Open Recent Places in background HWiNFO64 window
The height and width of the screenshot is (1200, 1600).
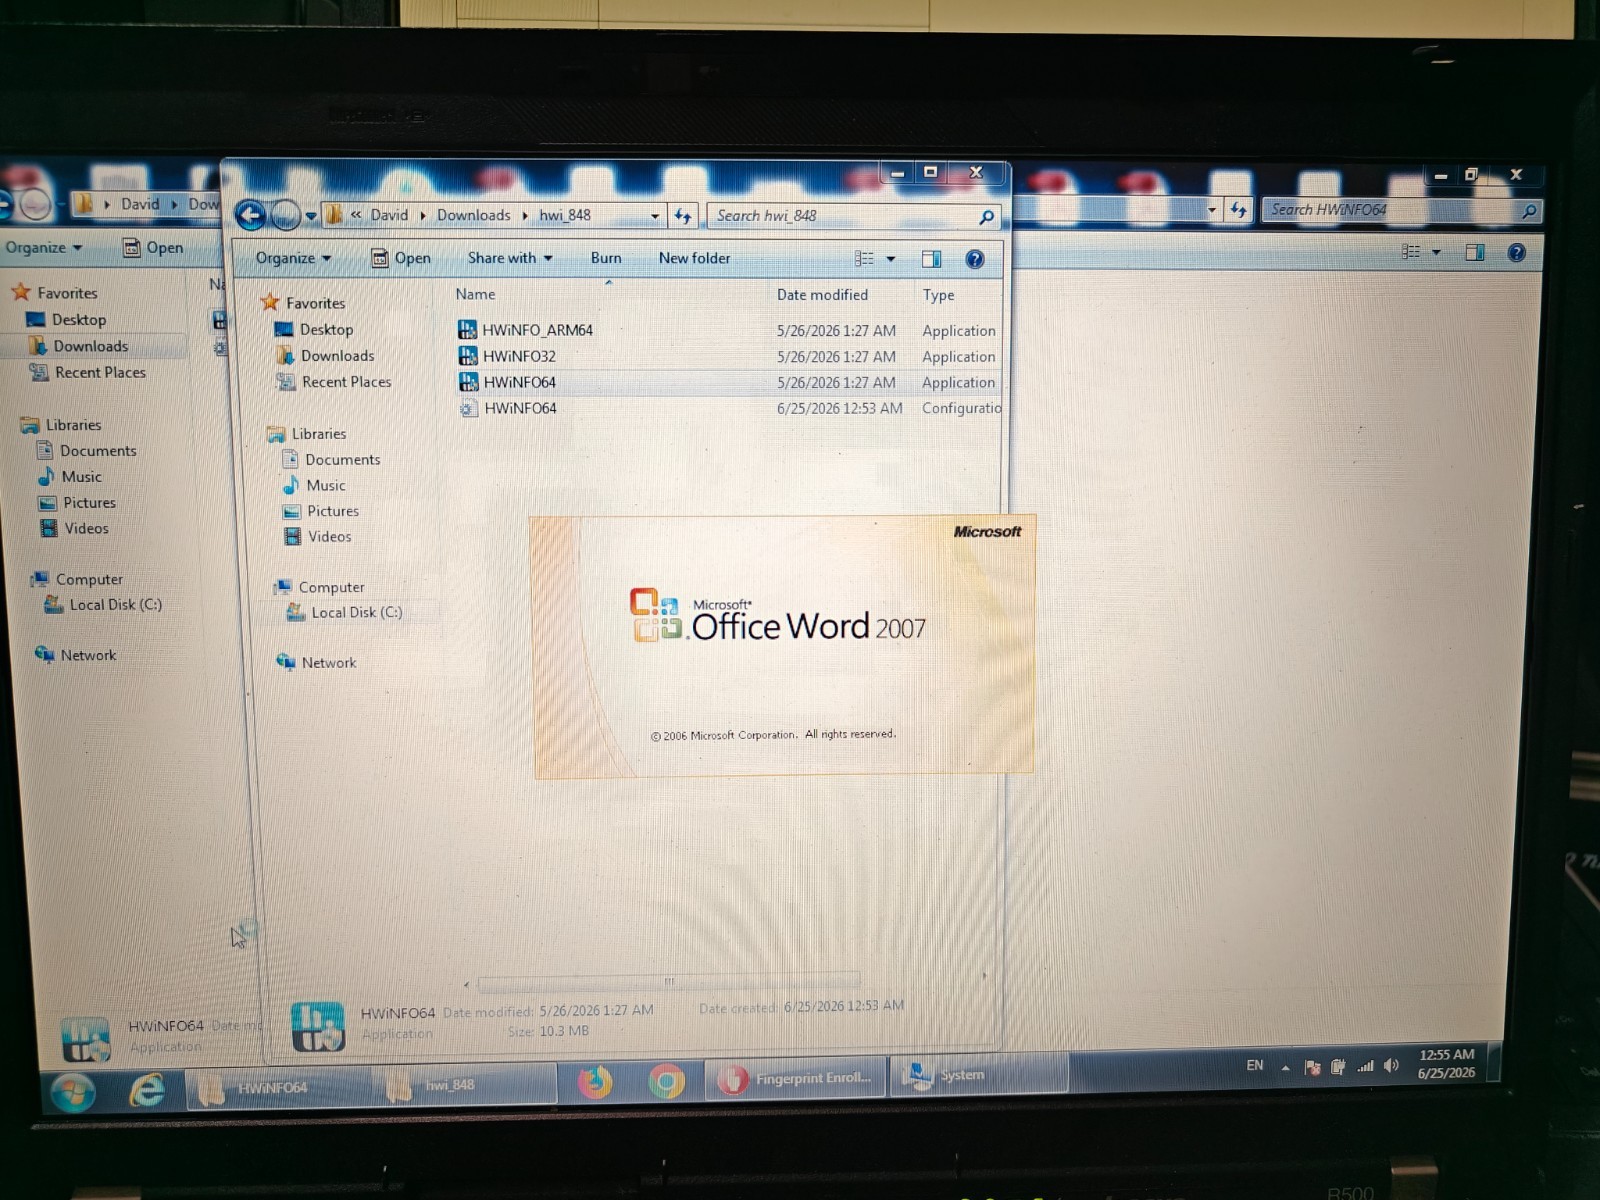pos(100,372)
